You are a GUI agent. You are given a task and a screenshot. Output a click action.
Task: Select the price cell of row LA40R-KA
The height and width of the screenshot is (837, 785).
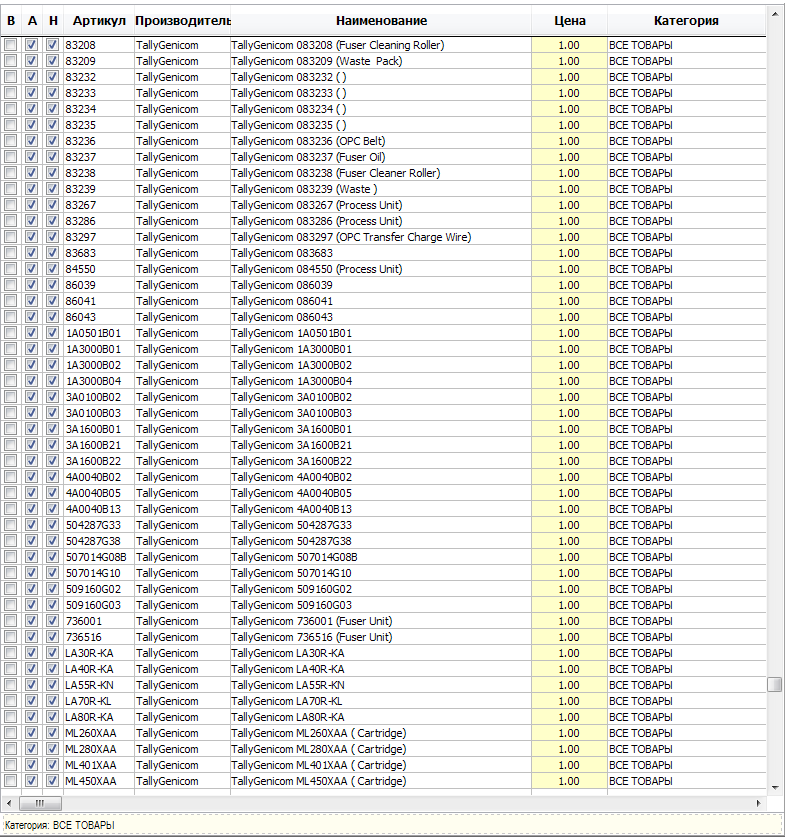point(569,669)
